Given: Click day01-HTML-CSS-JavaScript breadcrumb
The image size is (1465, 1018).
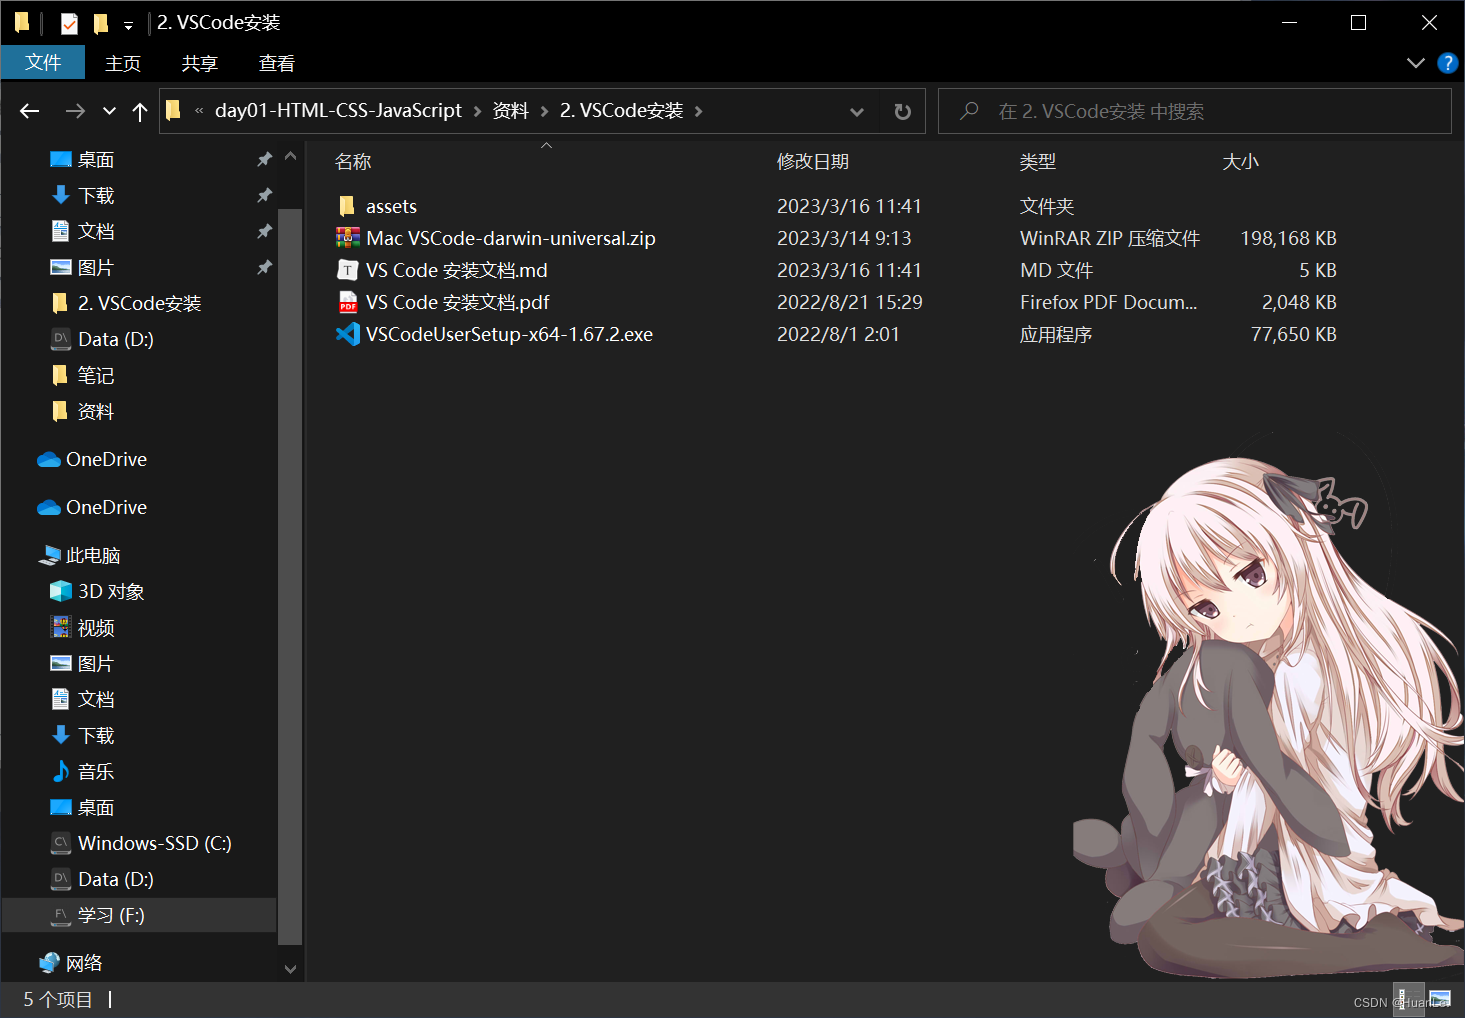Looking at the screenshot, I should (338, 110).
